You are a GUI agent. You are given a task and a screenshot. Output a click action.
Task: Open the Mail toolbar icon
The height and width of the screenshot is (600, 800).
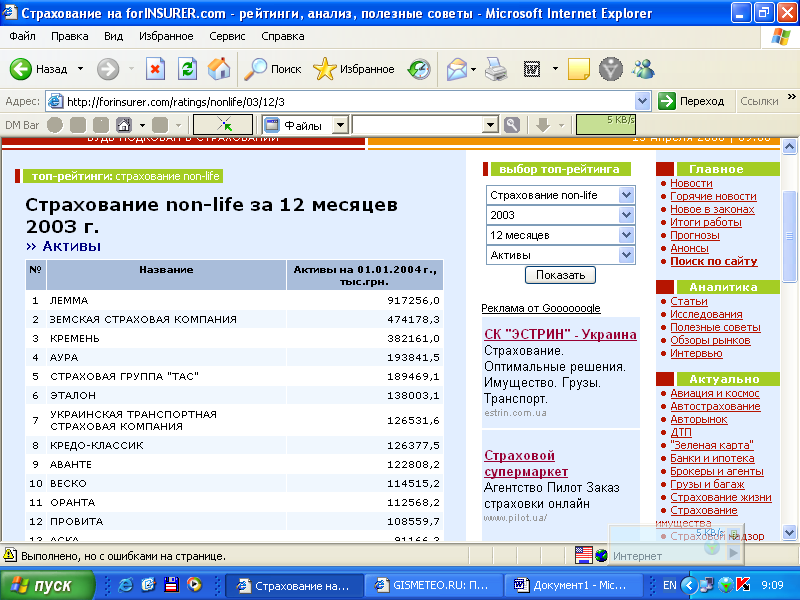click(x=457, y=69)
